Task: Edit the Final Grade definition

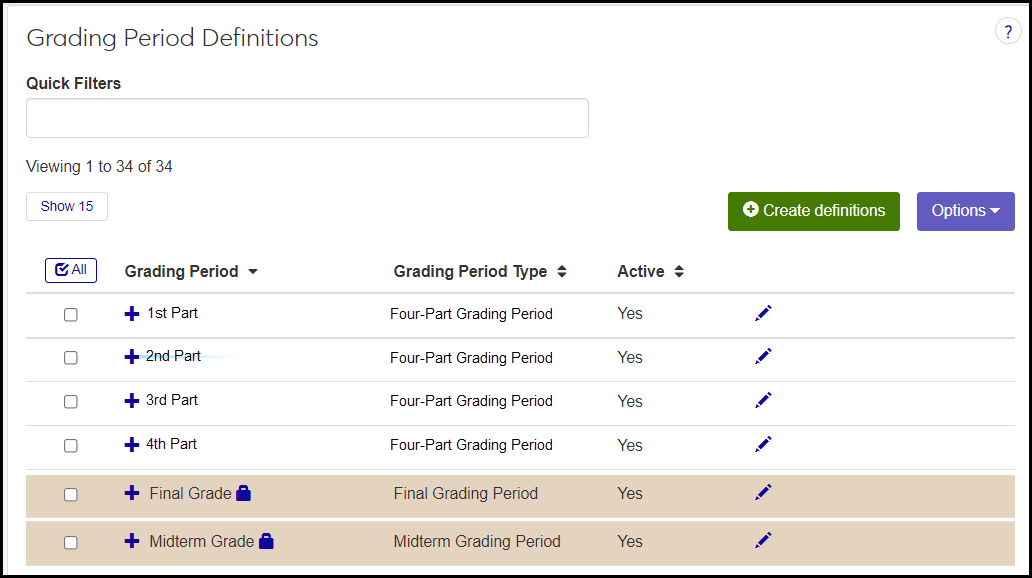Action: coord(764,493)
